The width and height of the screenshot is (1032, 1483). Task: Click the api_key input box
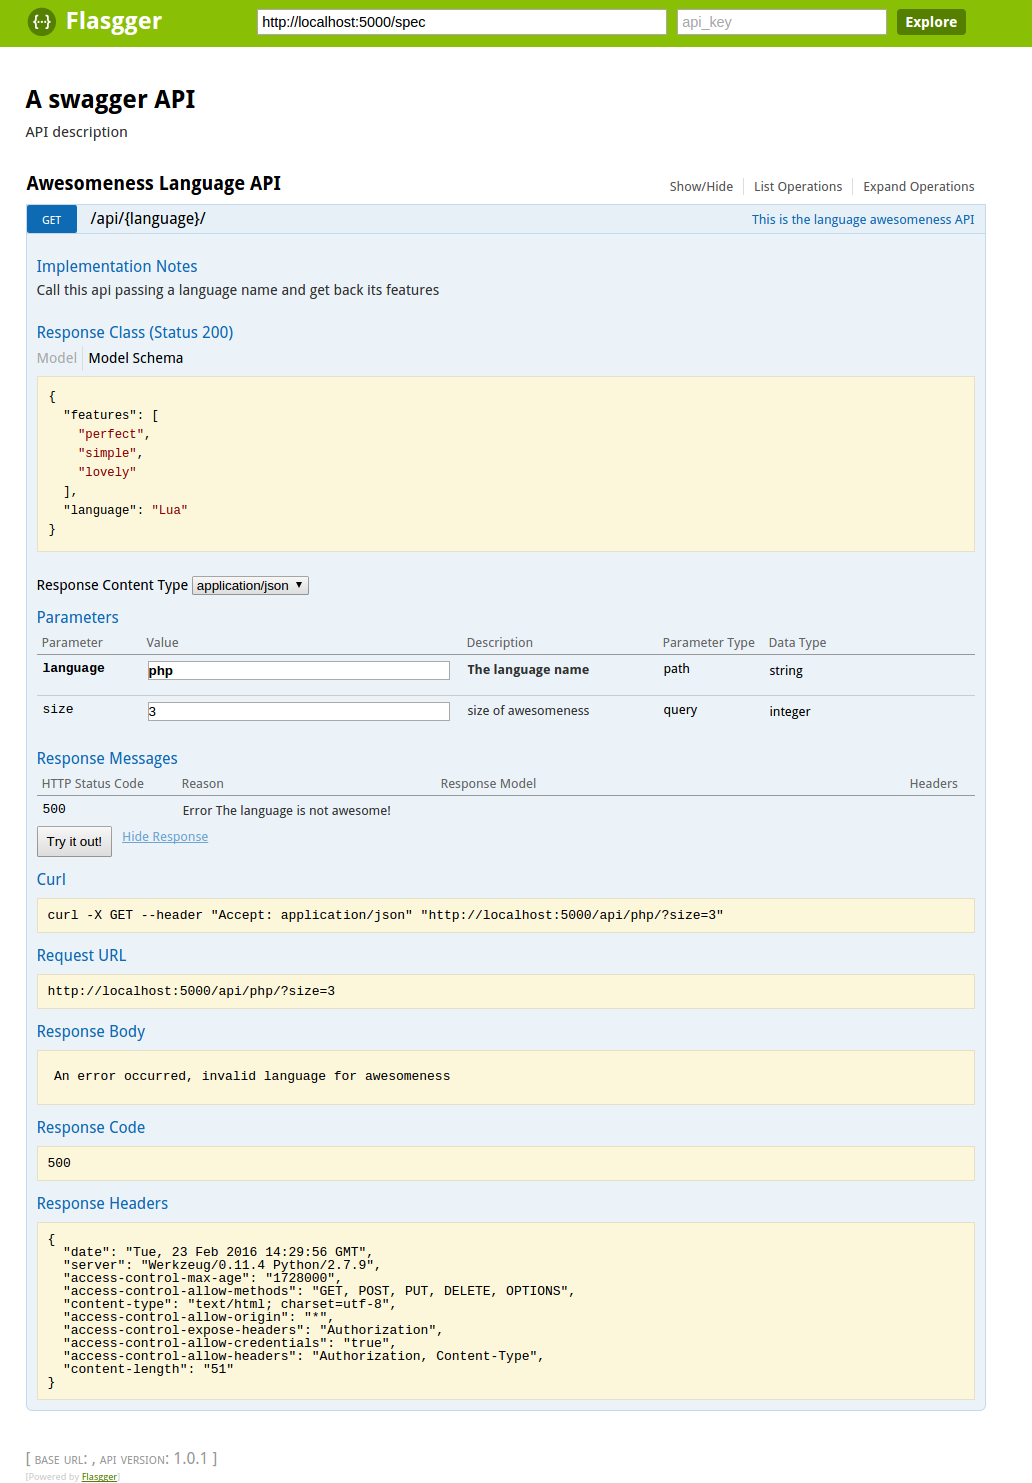780,21
